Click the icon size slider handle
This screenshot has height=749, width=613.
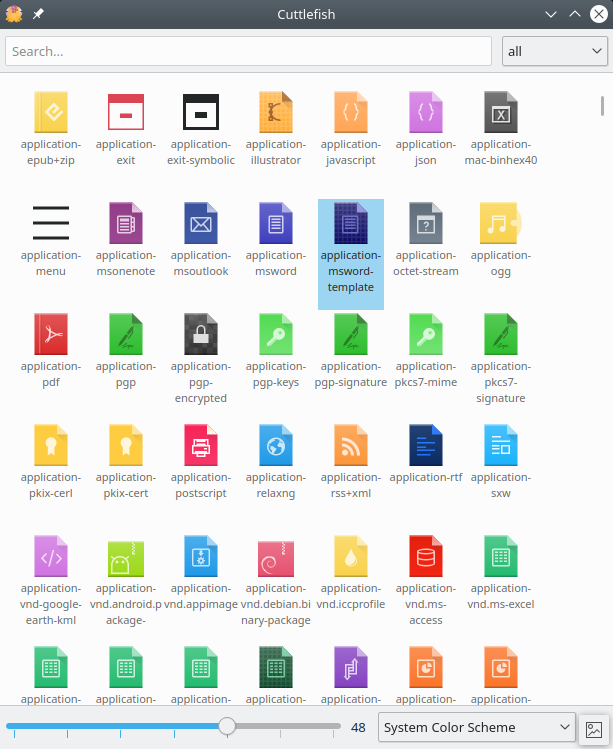point(227,726)
